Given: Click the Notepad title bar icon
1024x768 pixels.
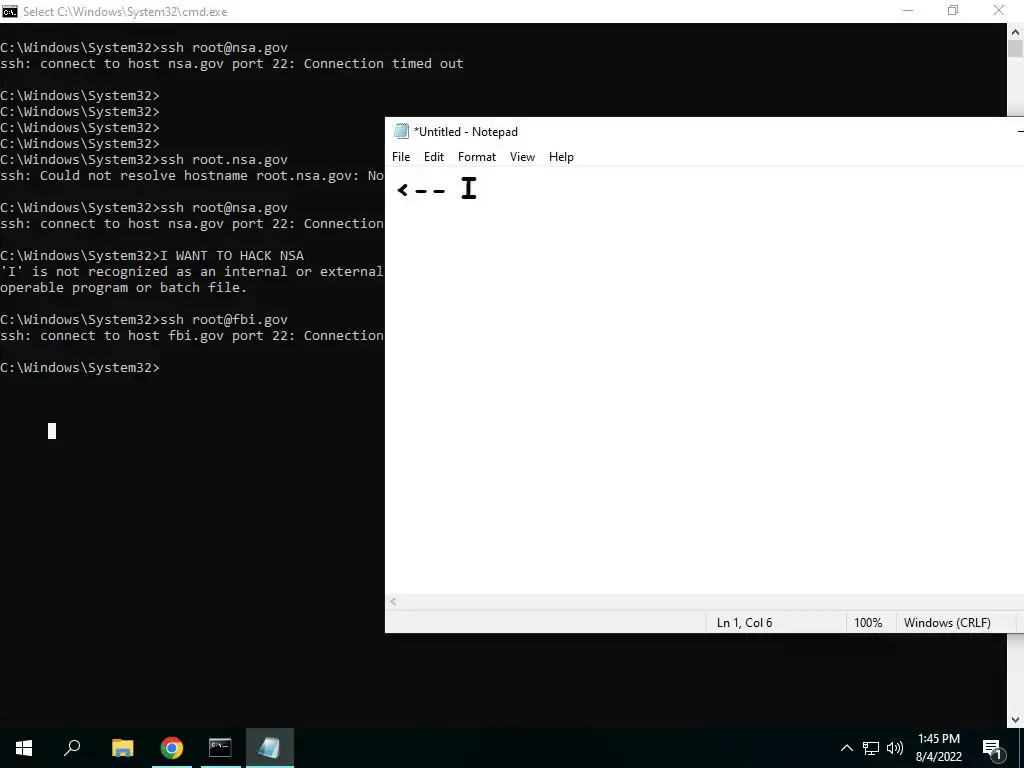Looking at the screenshot, I should point(401,131).
